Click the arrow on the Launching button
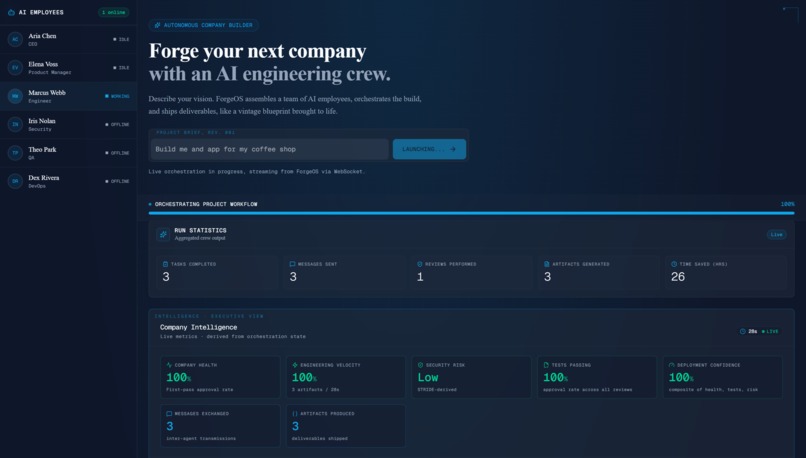This screenshot has height=458, width=806. coord(453,149)
